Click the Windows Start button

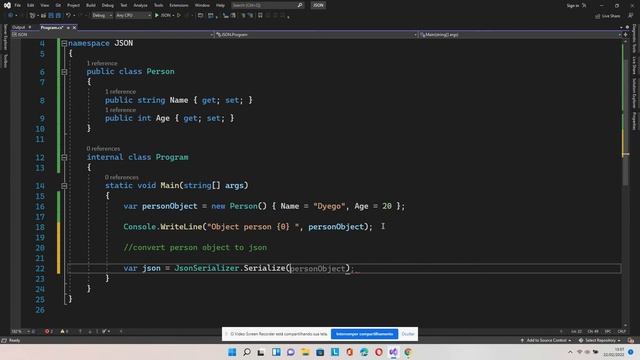(232, 352)
